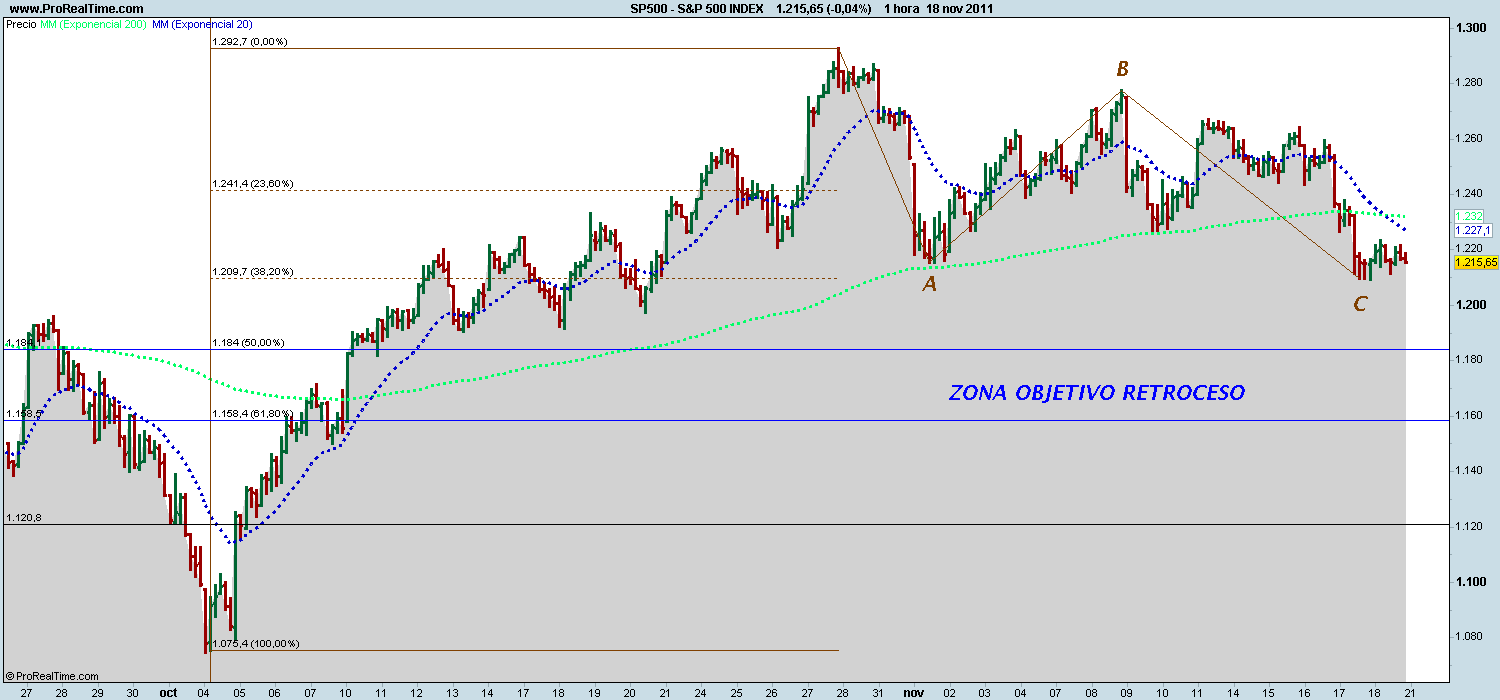Click the yellow current price tag 1.215,65
The height and width of the screenshot is (700, 1500).
click(x=1476, y=262)
